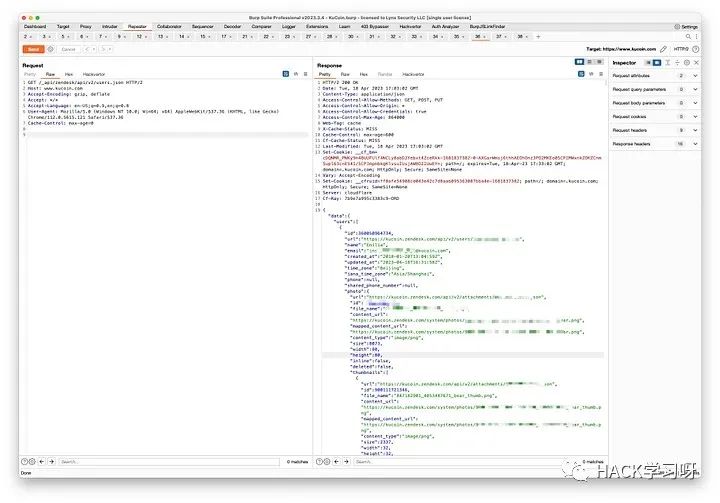Expand Request attributes section
This screenshot has width=720, height=503.
655,75
